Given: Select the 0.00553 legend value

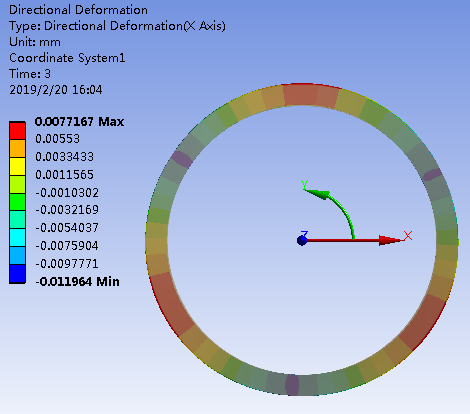Looking at the screenshot, I should pyautogui.click(x=58, y=139).
